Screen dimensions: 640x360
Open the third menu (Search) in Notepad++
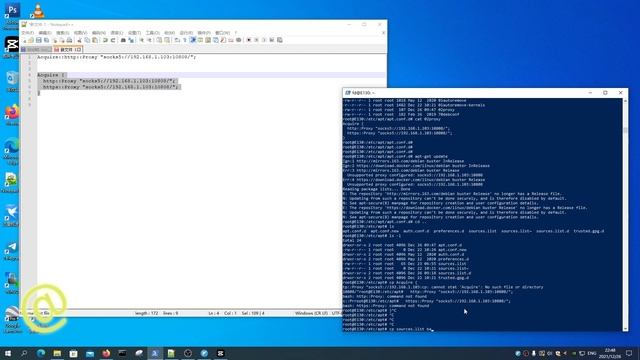coord(62,33)
